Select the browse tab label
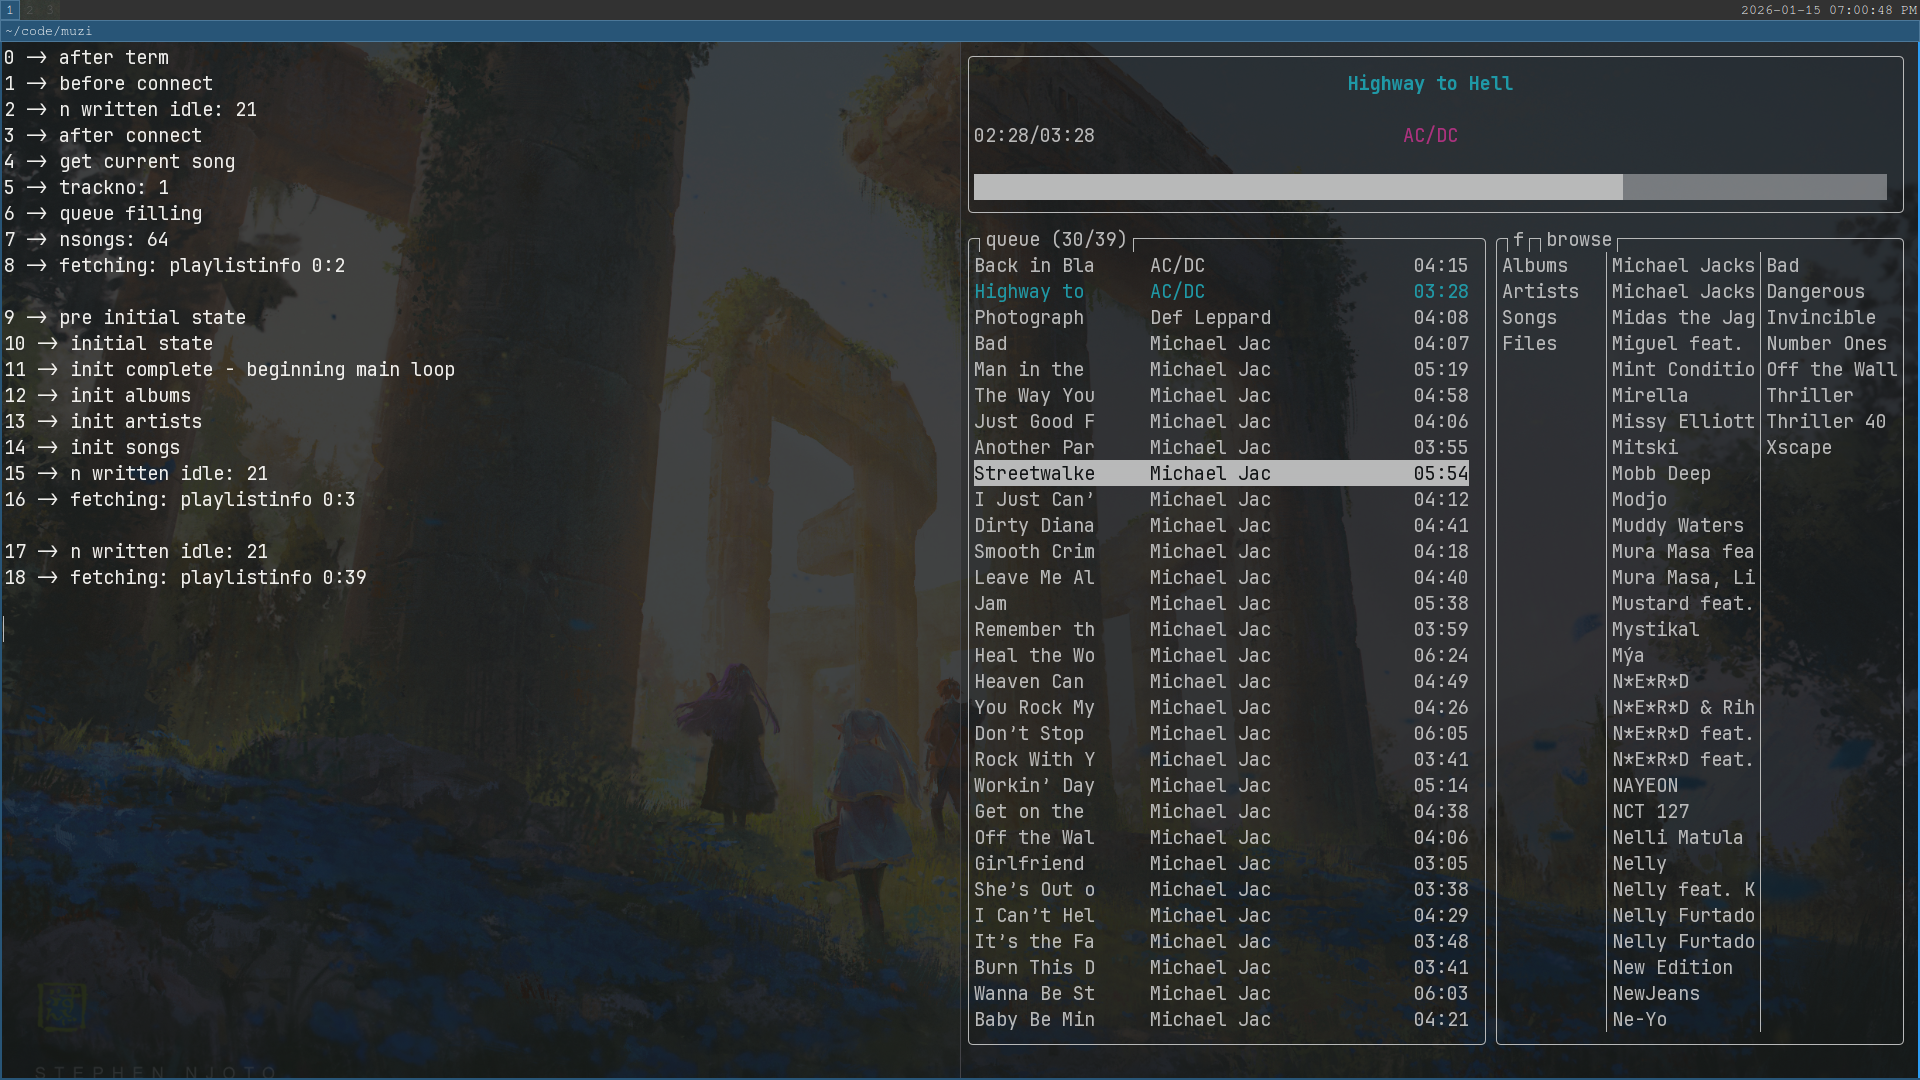Image resolution: width=1920 pixels, height=1080 pixels. click(1578, 240)
